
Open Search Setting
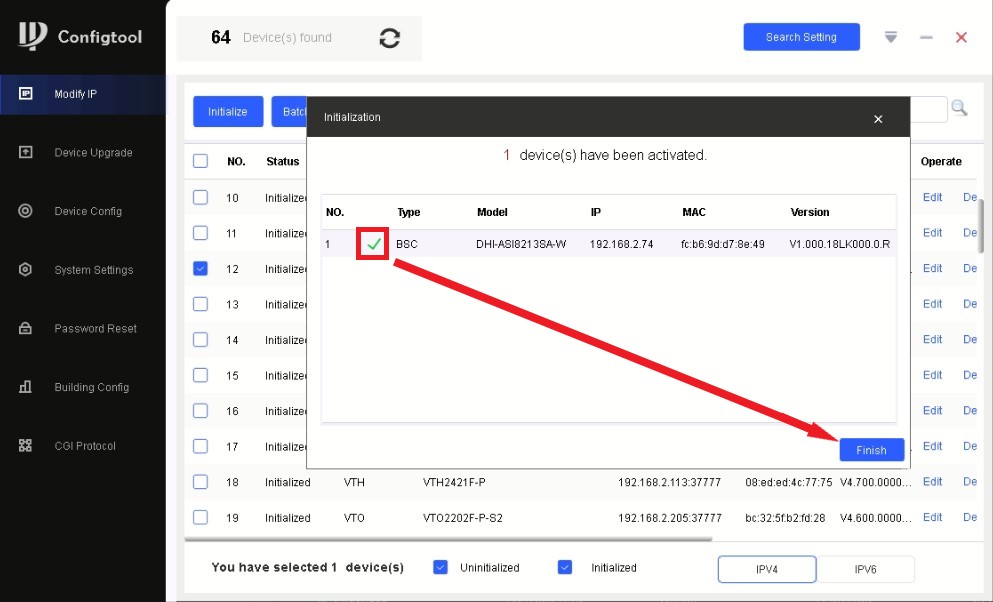click(801, 37)
